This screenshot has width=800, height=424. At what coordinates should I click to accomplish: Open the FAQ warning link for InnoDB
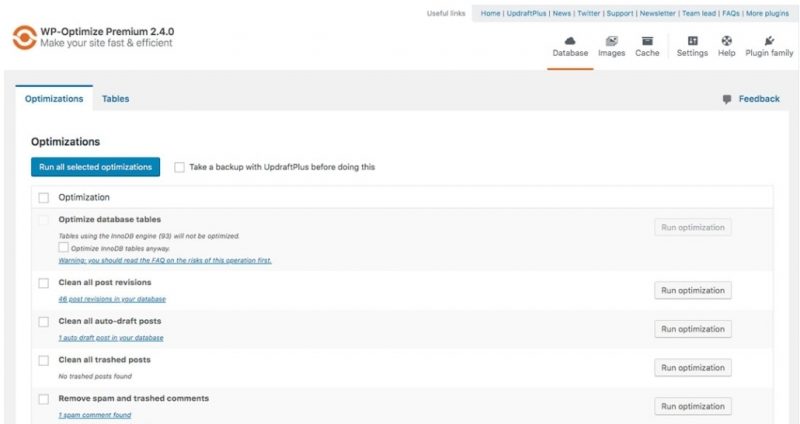pyautogui.click(x=164, y=260)
